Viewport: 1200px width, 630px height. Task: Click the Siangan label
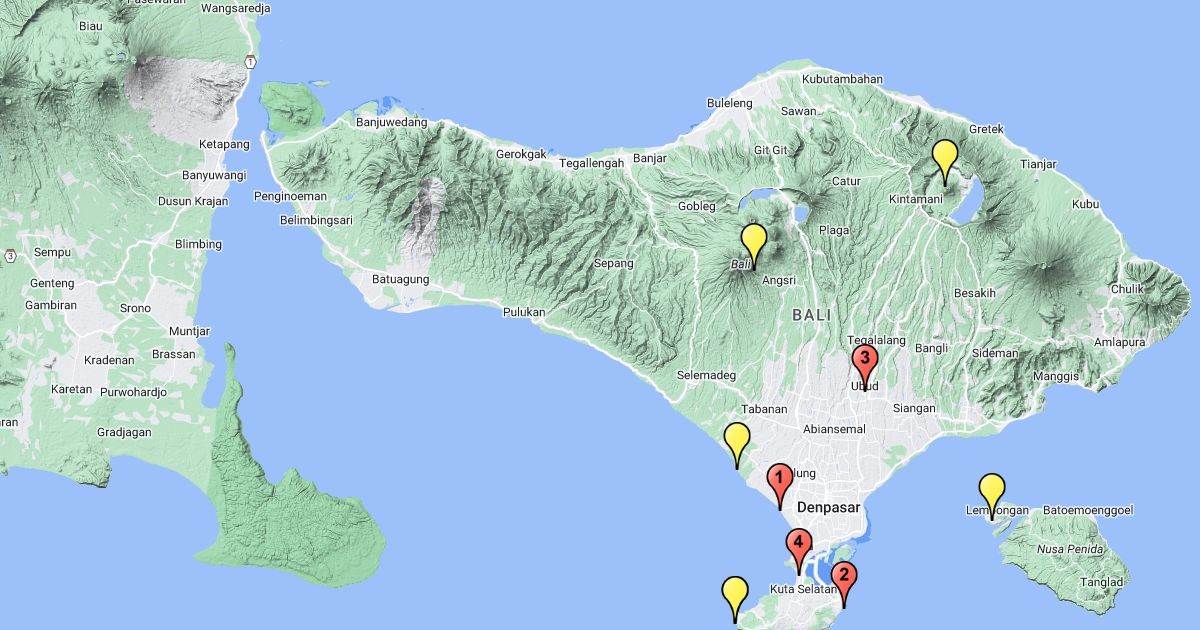tap(915, 408)
